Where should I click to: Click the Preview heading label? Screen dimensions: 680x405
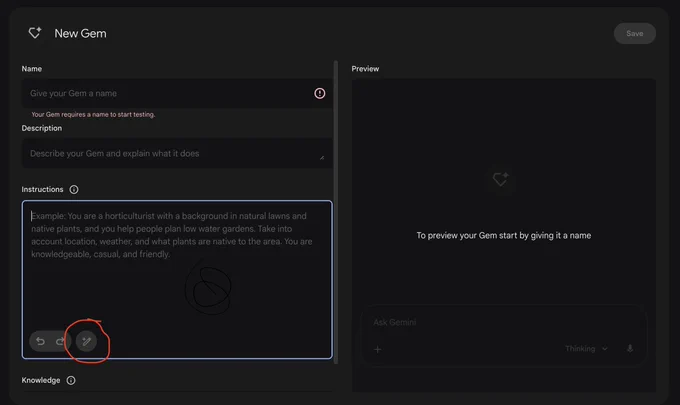pyautogui.click(x=365, y=69)
